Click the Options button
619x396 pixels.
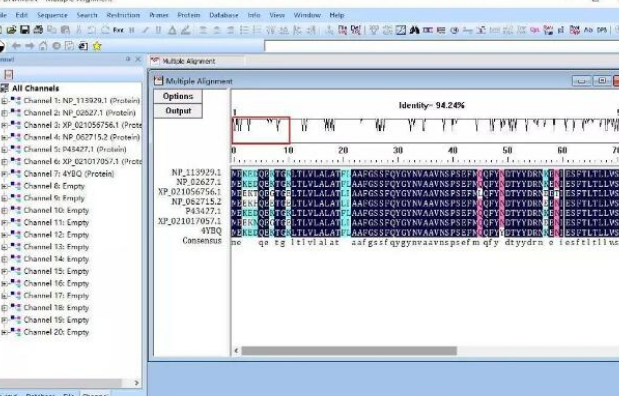coord(178,96)
